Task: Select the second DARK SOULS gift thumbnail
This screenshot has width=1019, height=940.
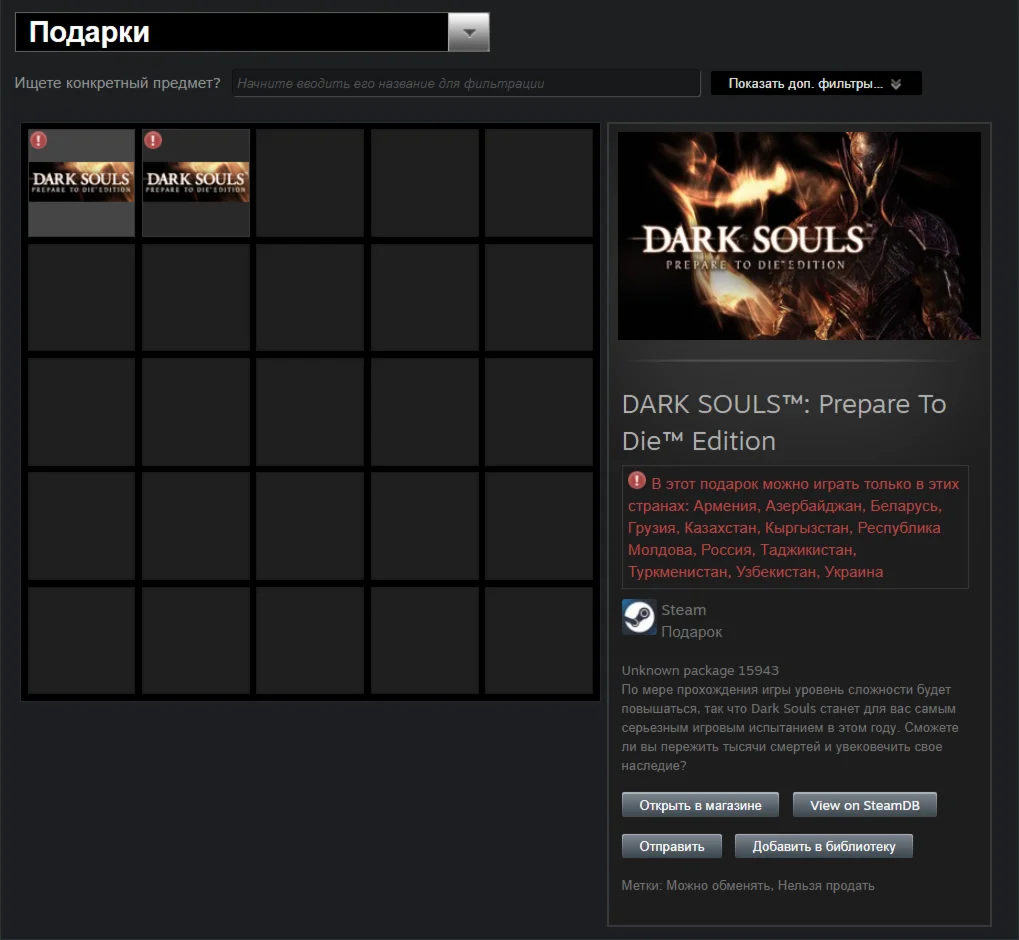Action: [195, 181]
